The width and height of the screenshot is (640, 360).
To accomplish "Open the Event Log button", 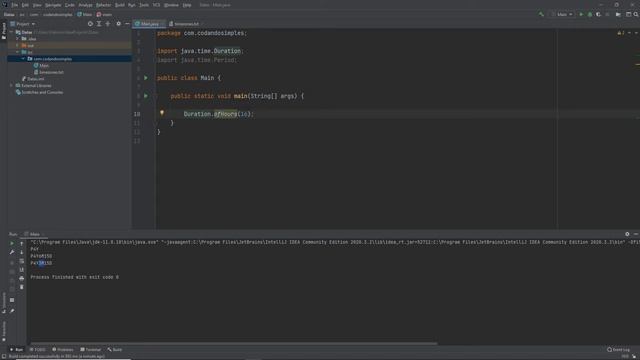I will tap(618, 349).
